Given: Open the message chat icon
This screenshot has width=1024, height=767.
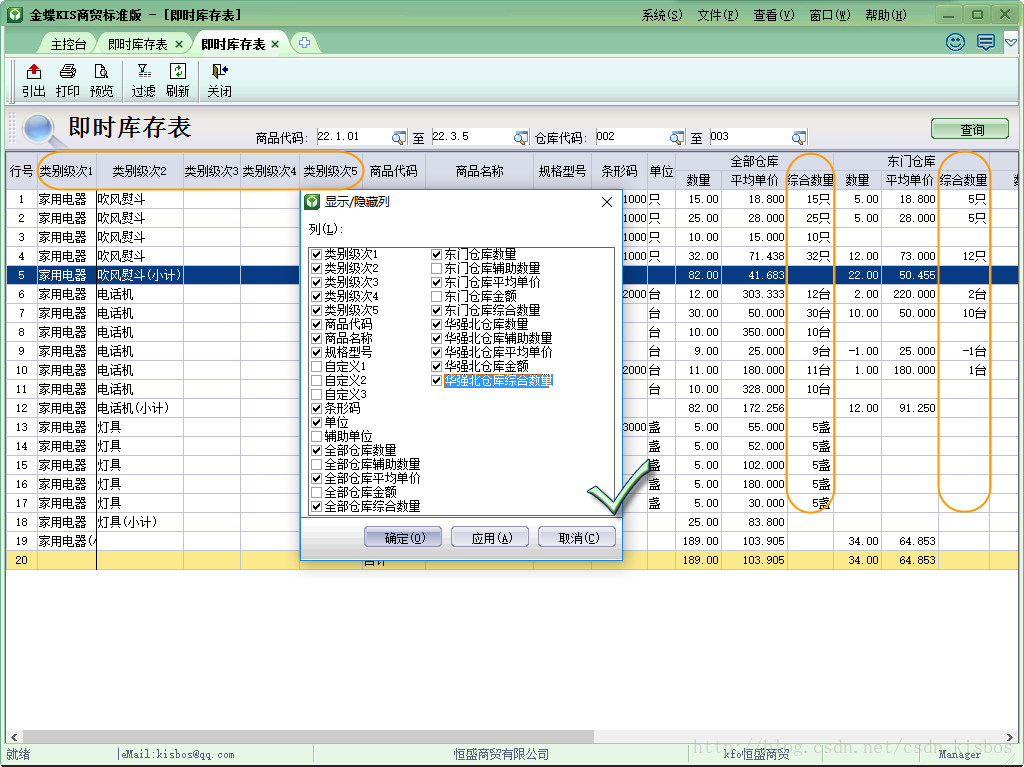Looking at the screenshot, I should pos(985,42).
